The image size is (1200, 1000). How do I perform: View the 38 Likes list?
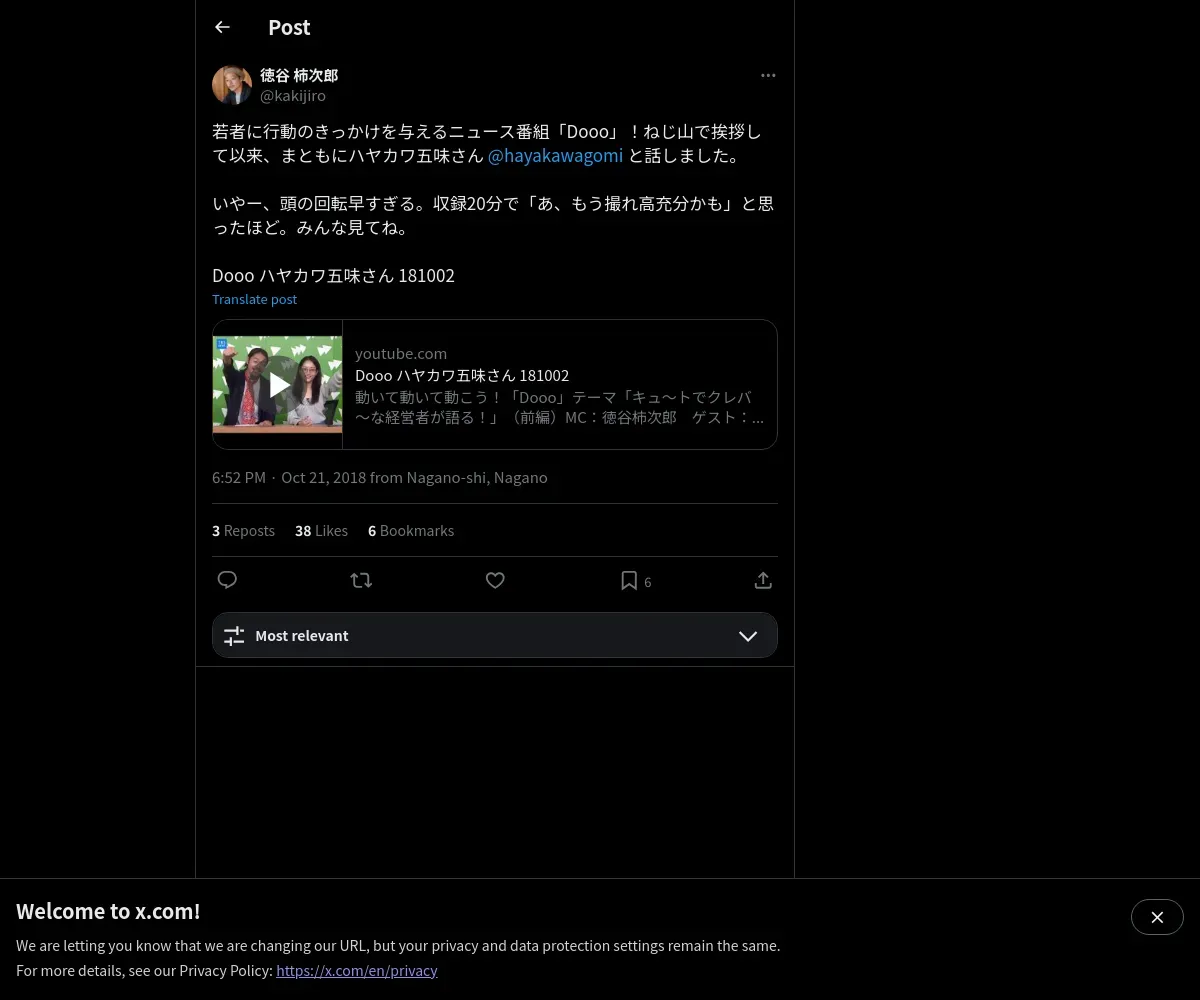click(321, 531)
